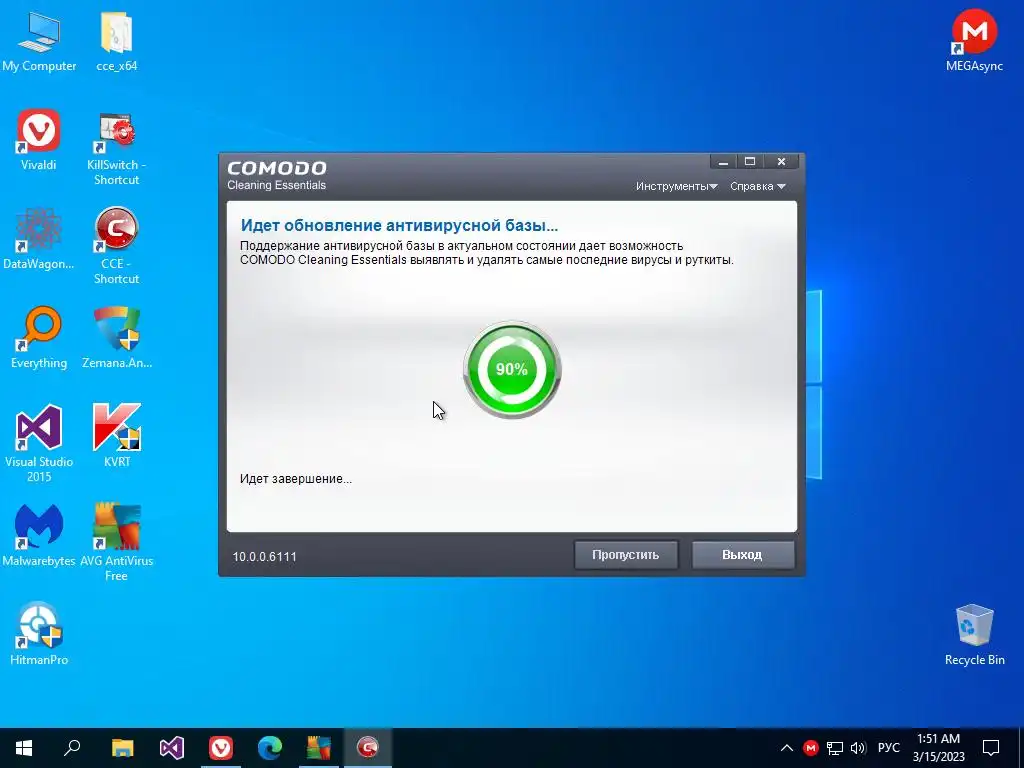Close the Comodo Cleaning Essentials window

781,162
